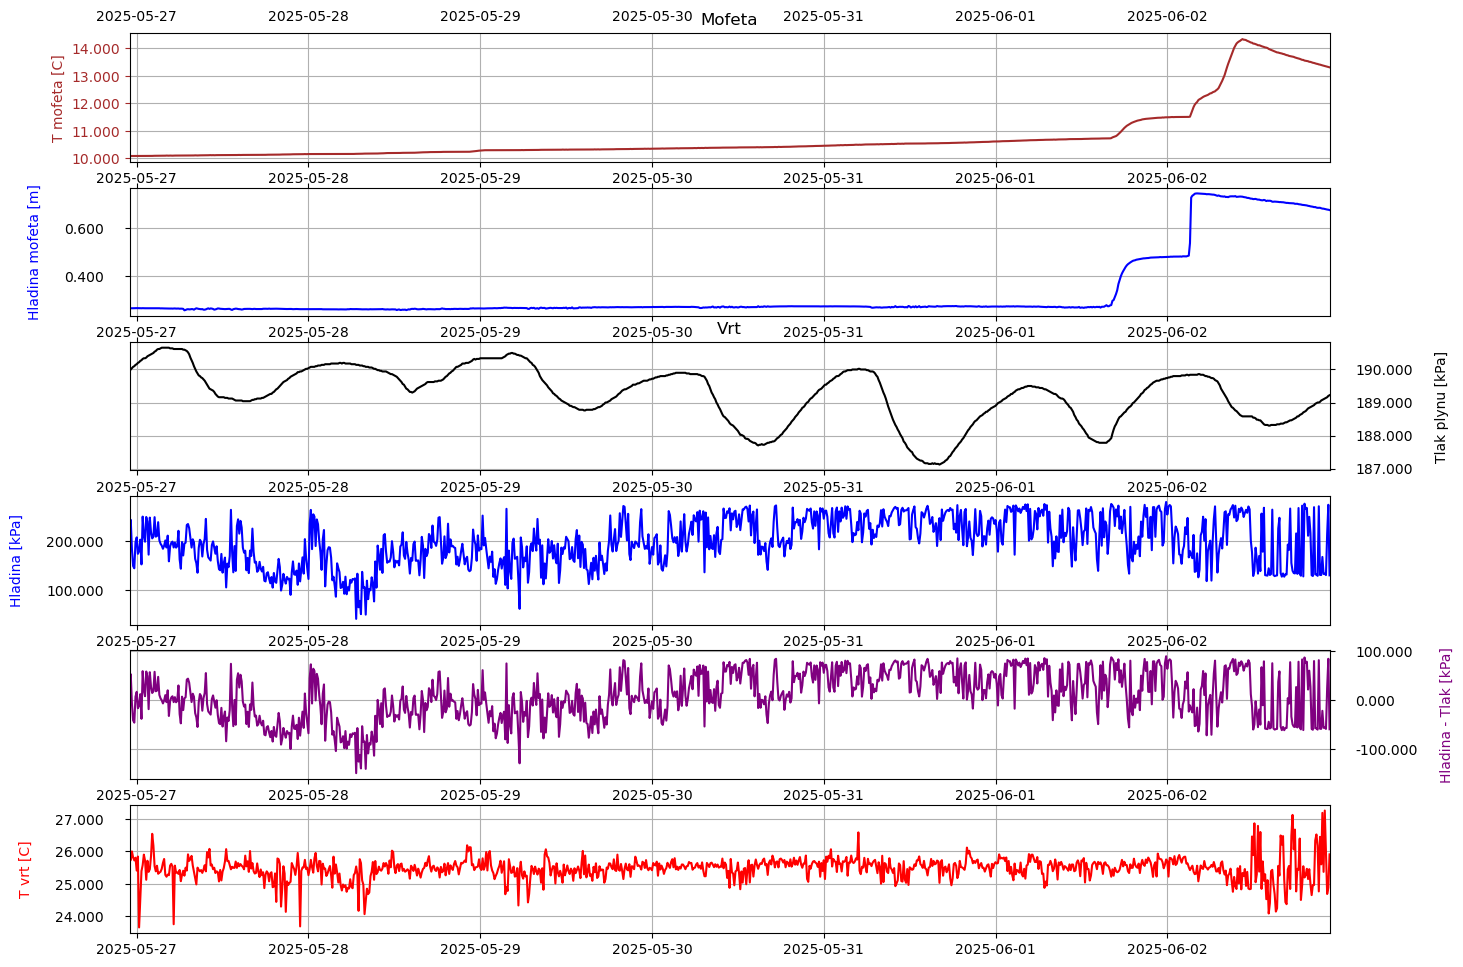Select the 200.000 tick on Hladina [kPa] axis
This screenshot has width=1463, height=967.
tap(76, 542)
